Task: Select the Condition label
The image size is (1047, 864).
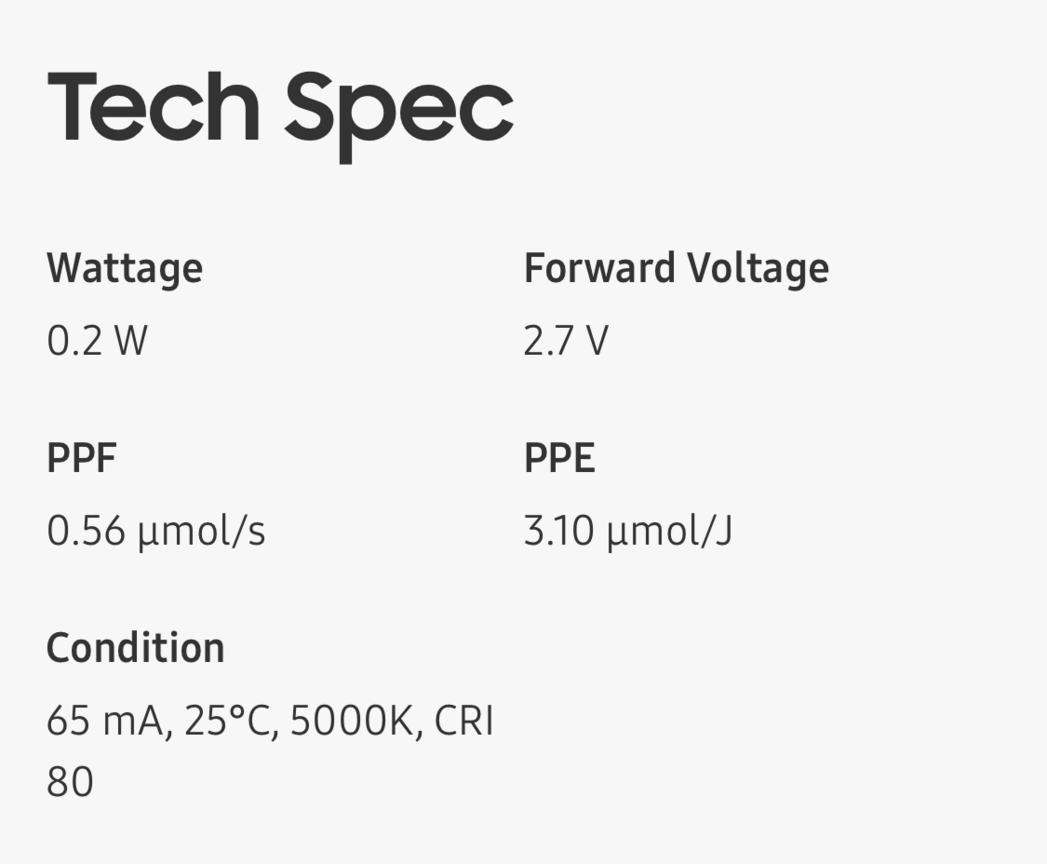Action: (x=136, y=648)
